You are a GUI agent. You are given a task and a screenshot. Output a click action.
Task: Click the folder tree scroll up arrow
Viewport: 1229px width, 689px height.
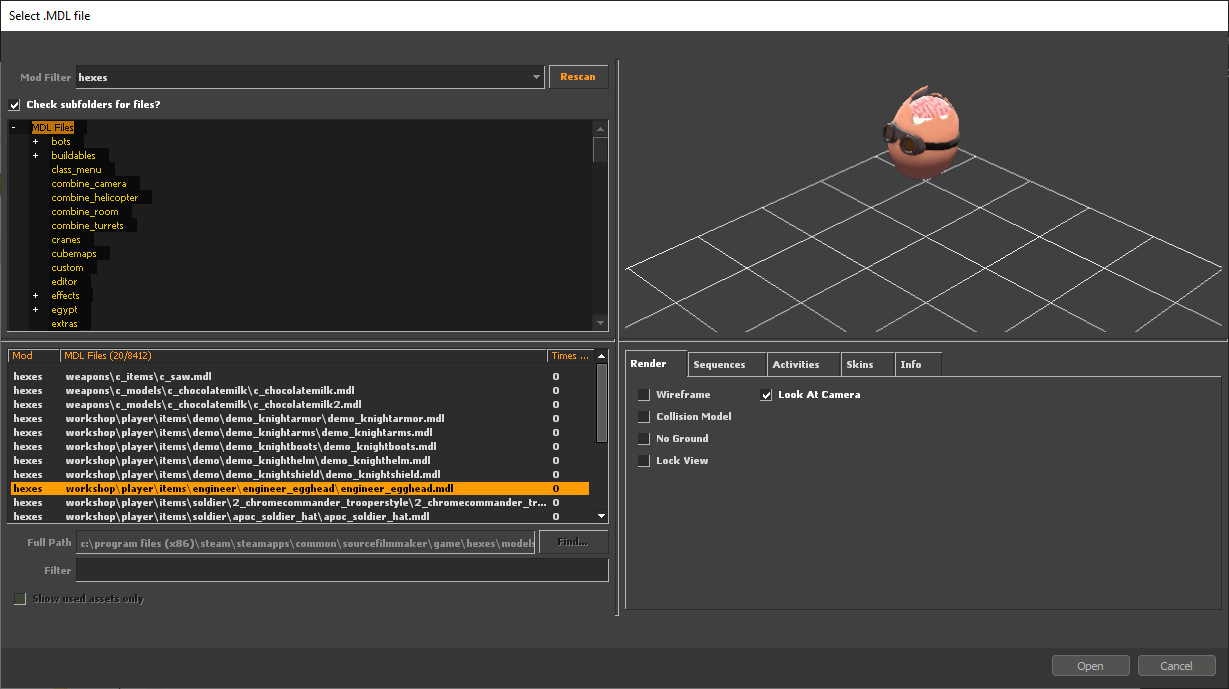pyautogui.click(x=600, y=128)
